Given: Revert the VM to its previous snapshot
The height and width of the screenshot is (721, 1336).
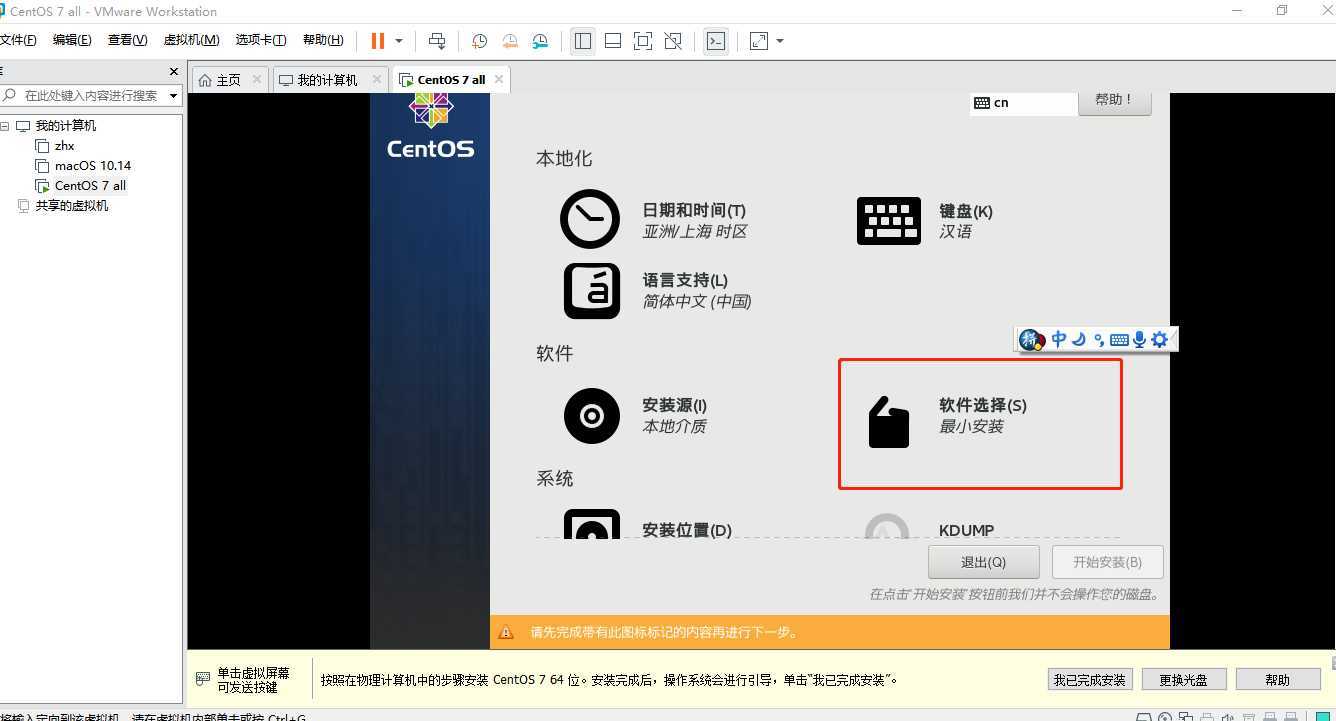Looking at the screenshot, I should (510, 41).
